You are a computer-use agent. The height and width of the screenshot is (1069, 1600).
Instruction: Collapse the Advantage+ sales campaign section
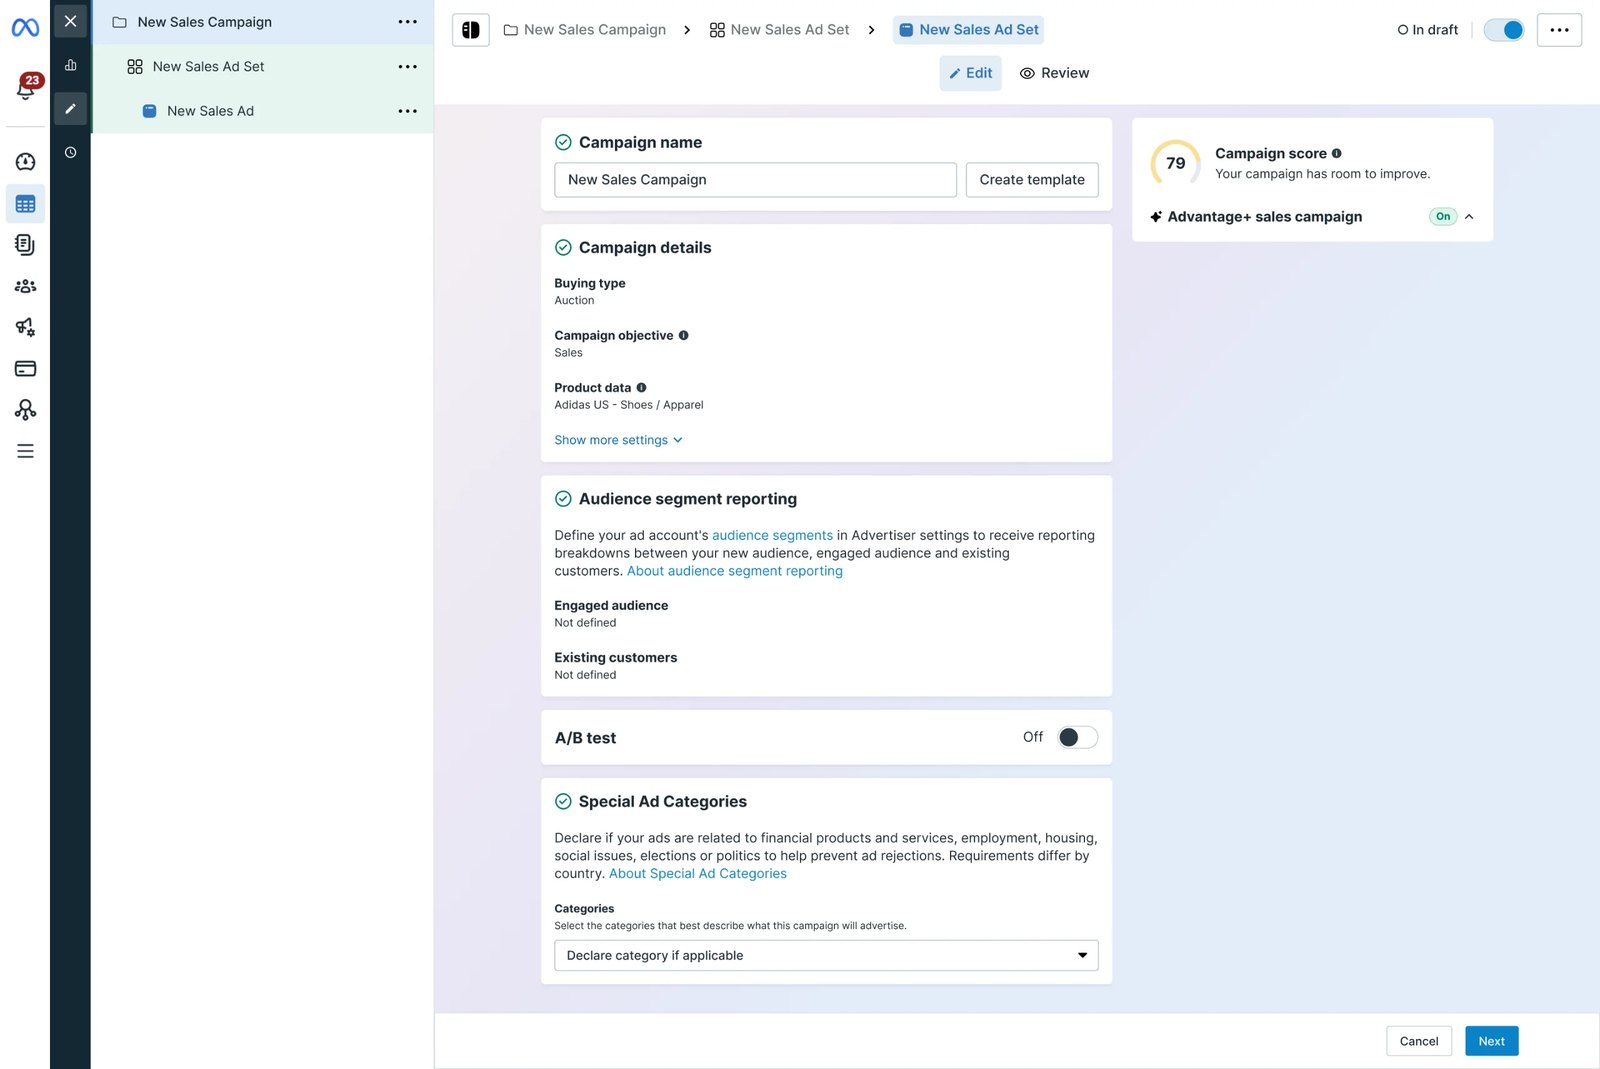[x=1469, y=217]
